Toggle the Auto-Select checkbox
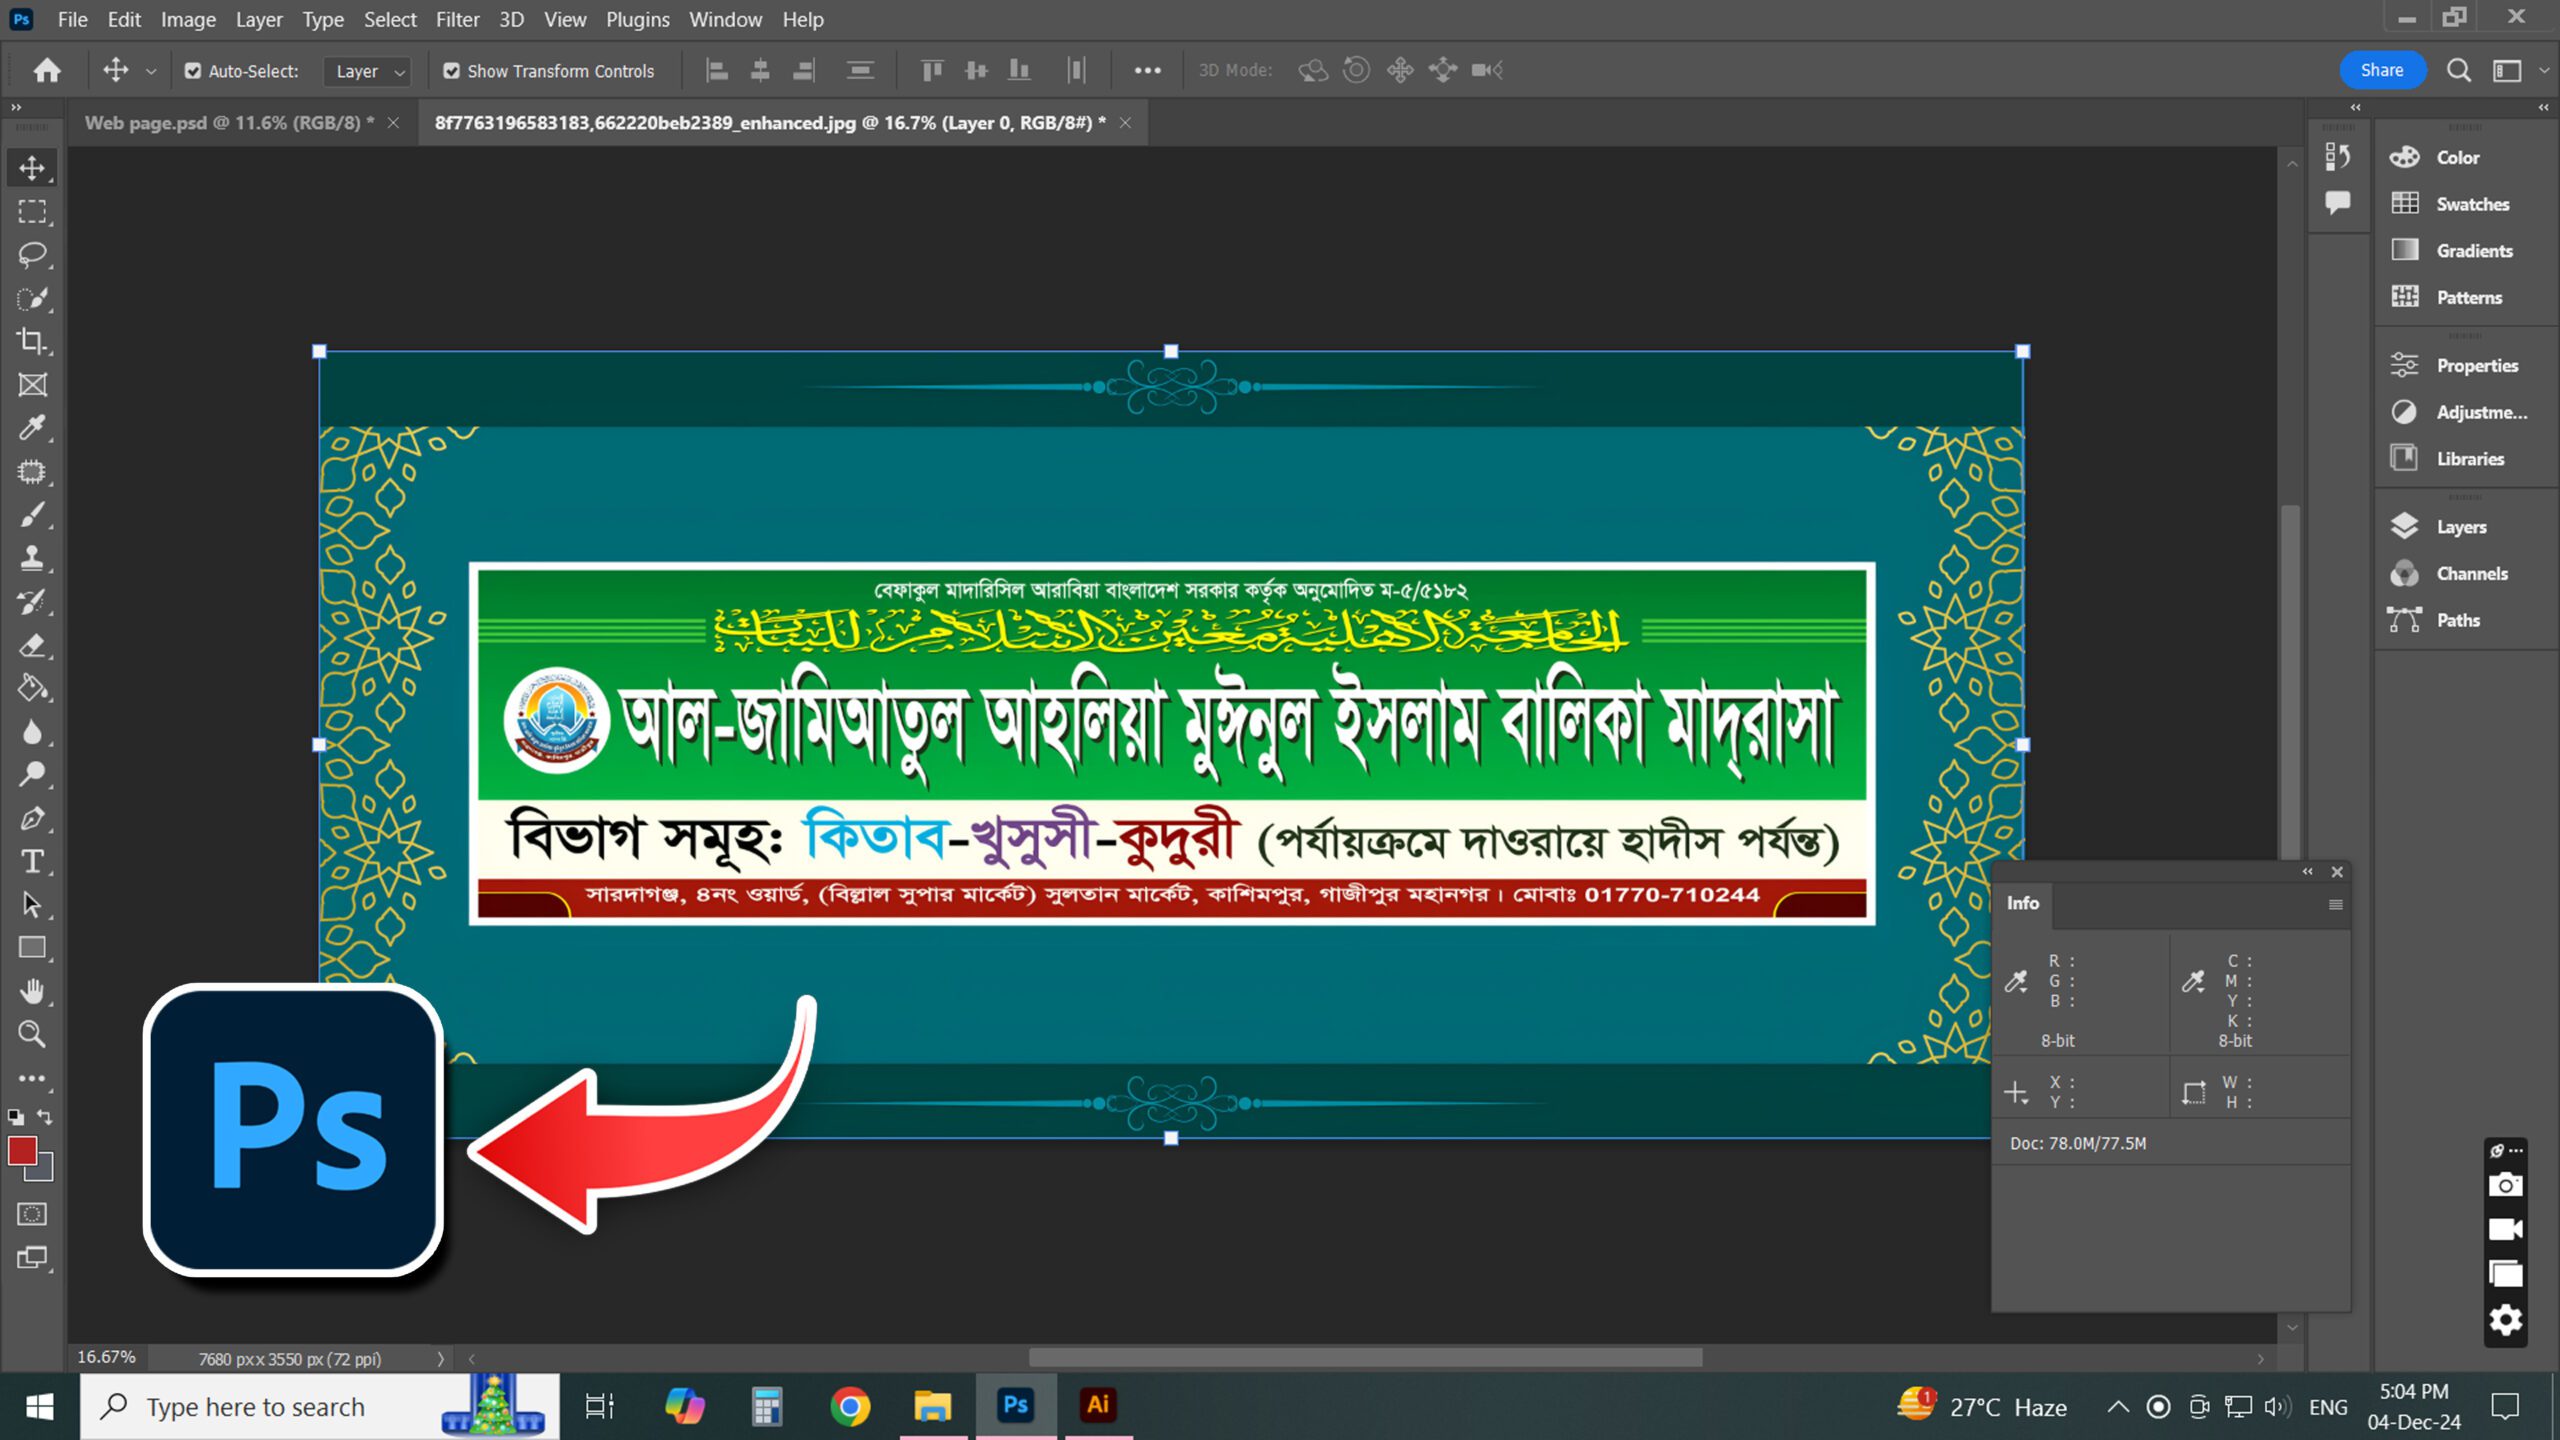This screenshot has width=2560, height=1440. (x=193, y=71)
